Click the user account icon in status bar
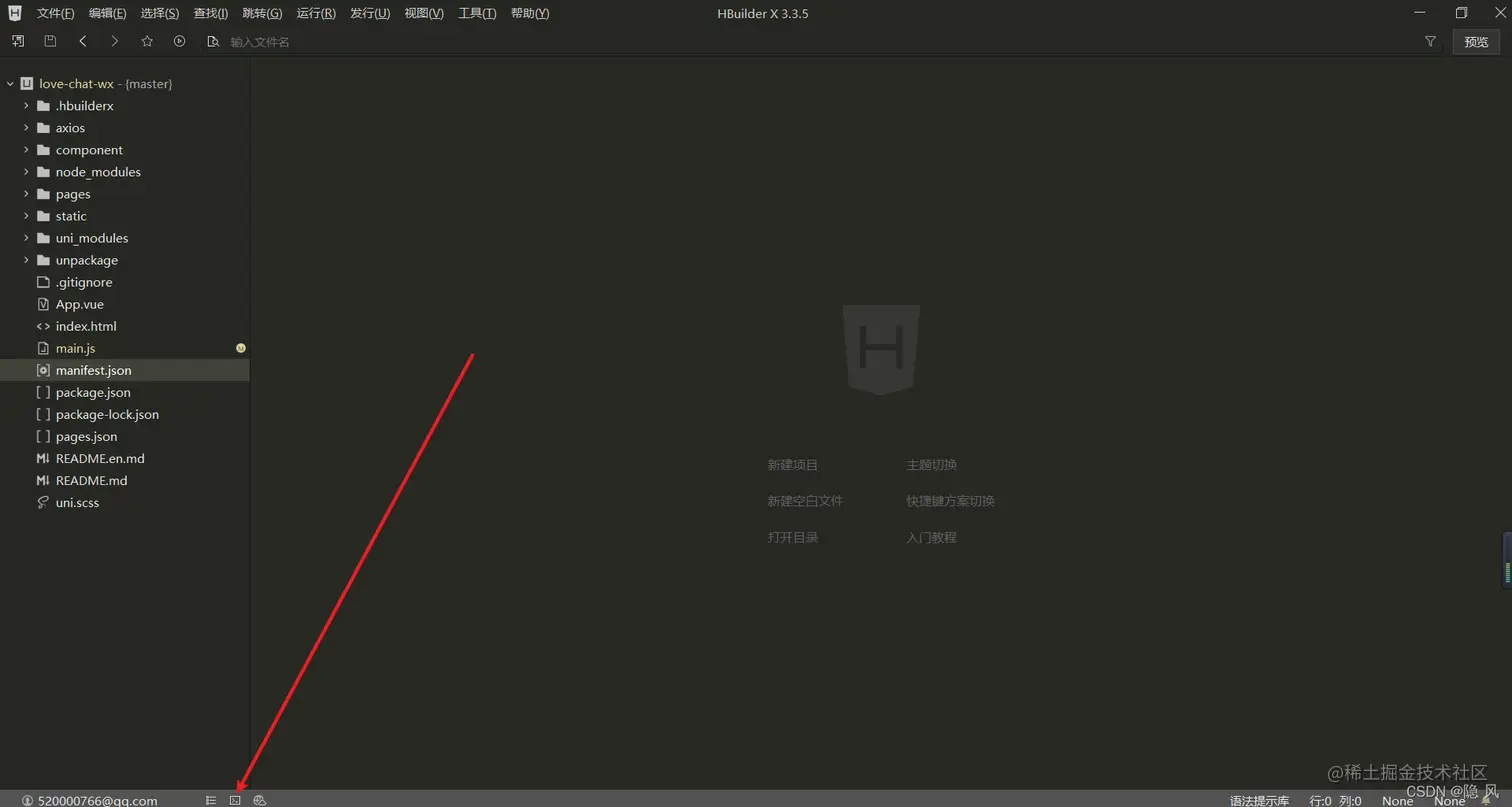 [x=27, y=800]
